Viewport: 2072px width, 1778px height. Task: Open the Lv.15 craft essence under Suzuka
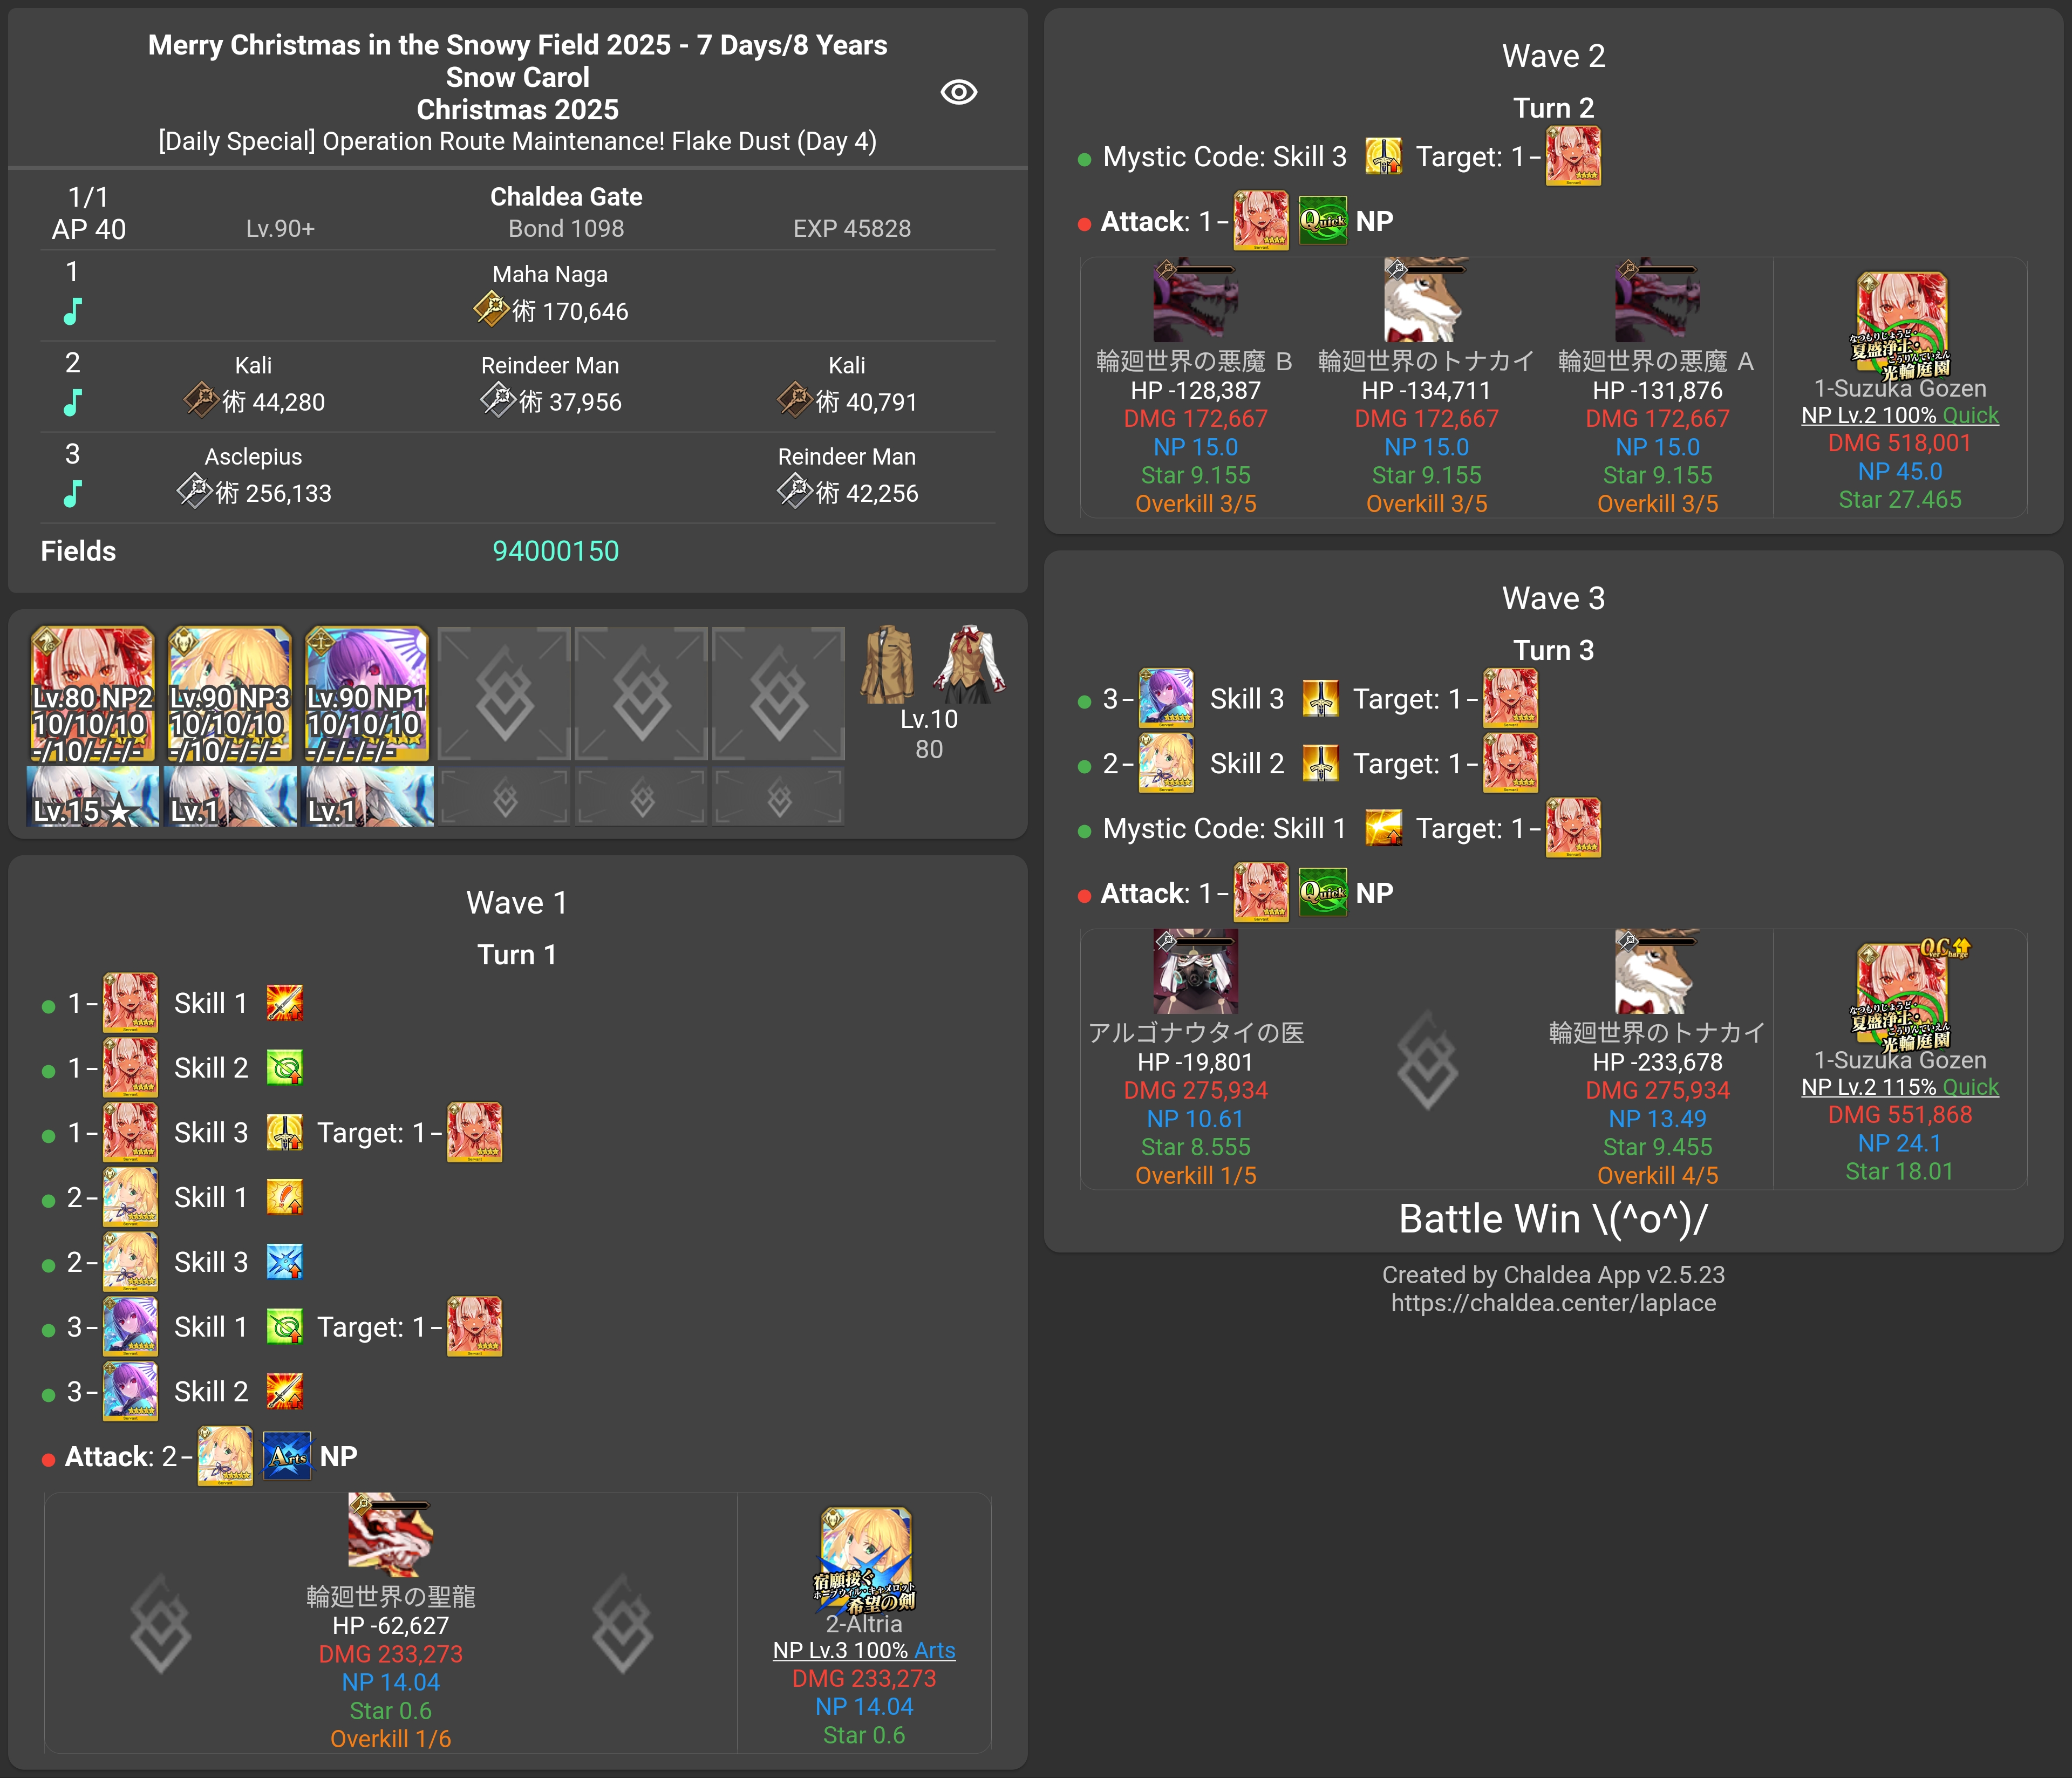click(92, 796)
